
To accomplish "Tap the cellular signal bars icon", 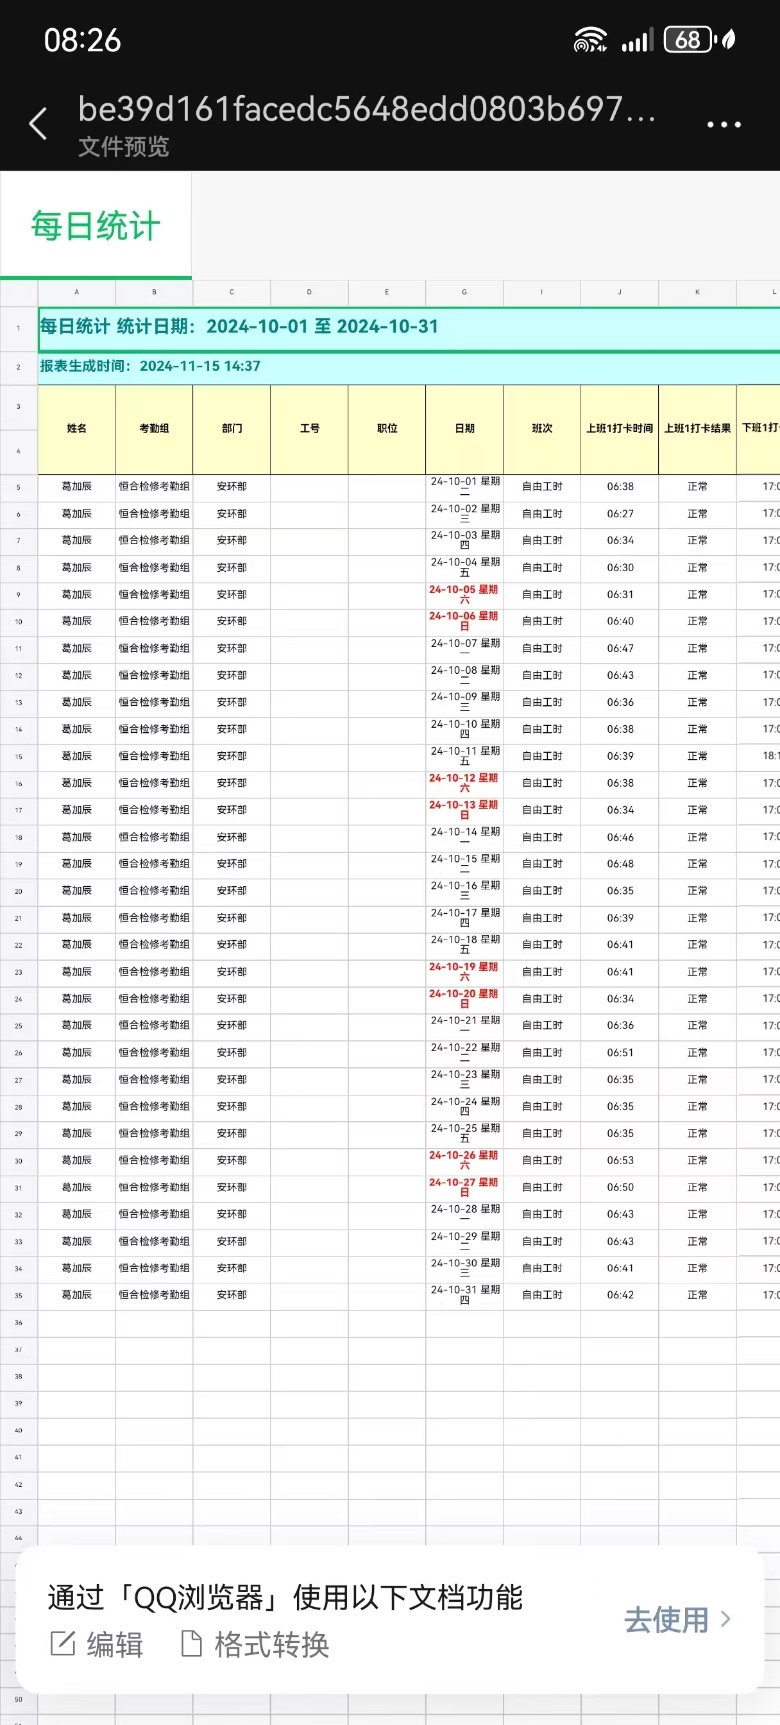I will (x=636, y=41).
